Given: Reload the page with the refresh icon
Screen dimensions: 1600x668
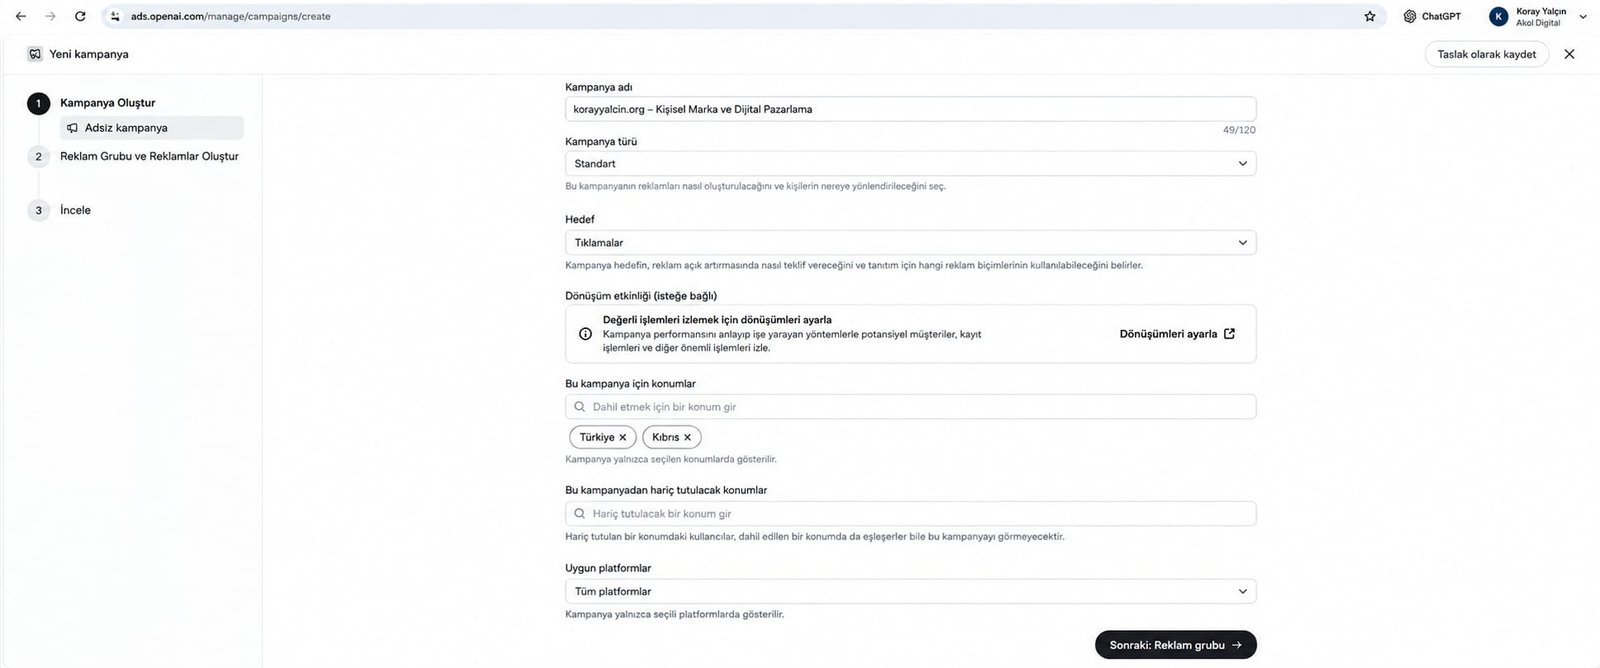Looking at the screenshot, I should [80, 16].
